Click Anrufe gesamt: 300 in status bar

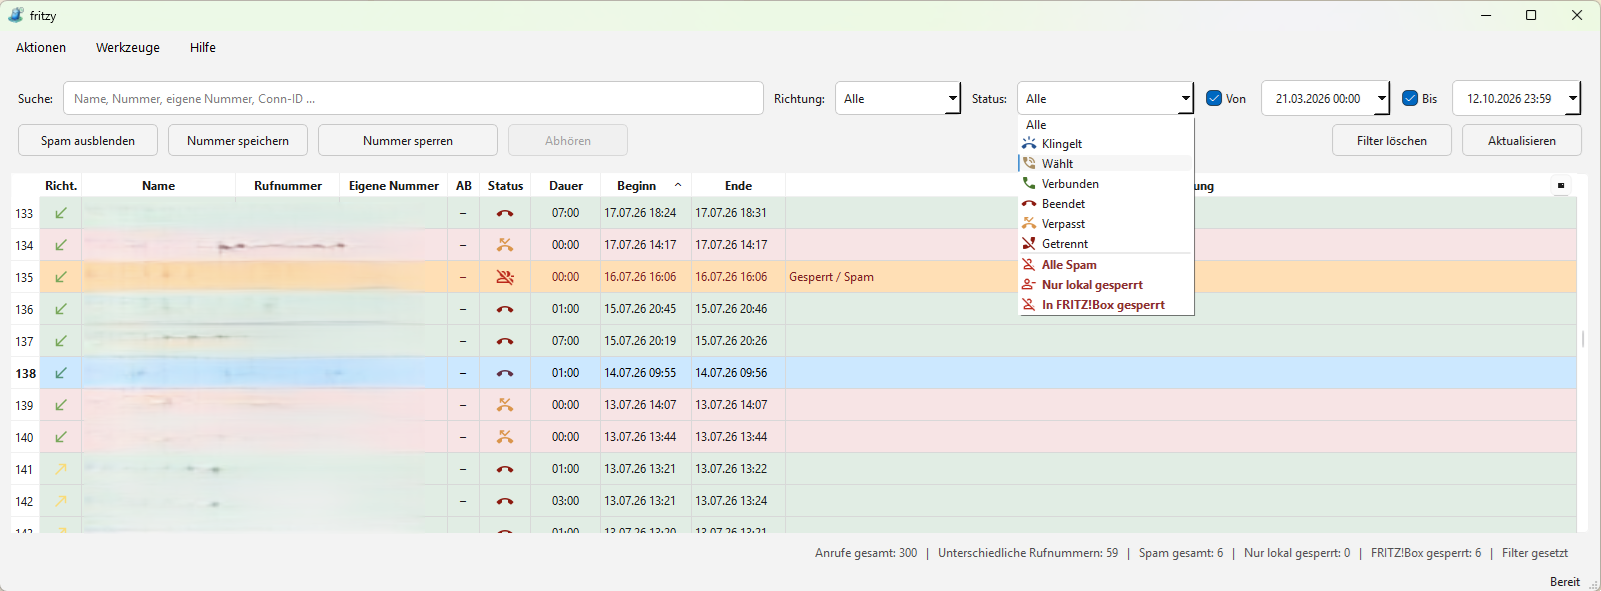tap(866, 553)
